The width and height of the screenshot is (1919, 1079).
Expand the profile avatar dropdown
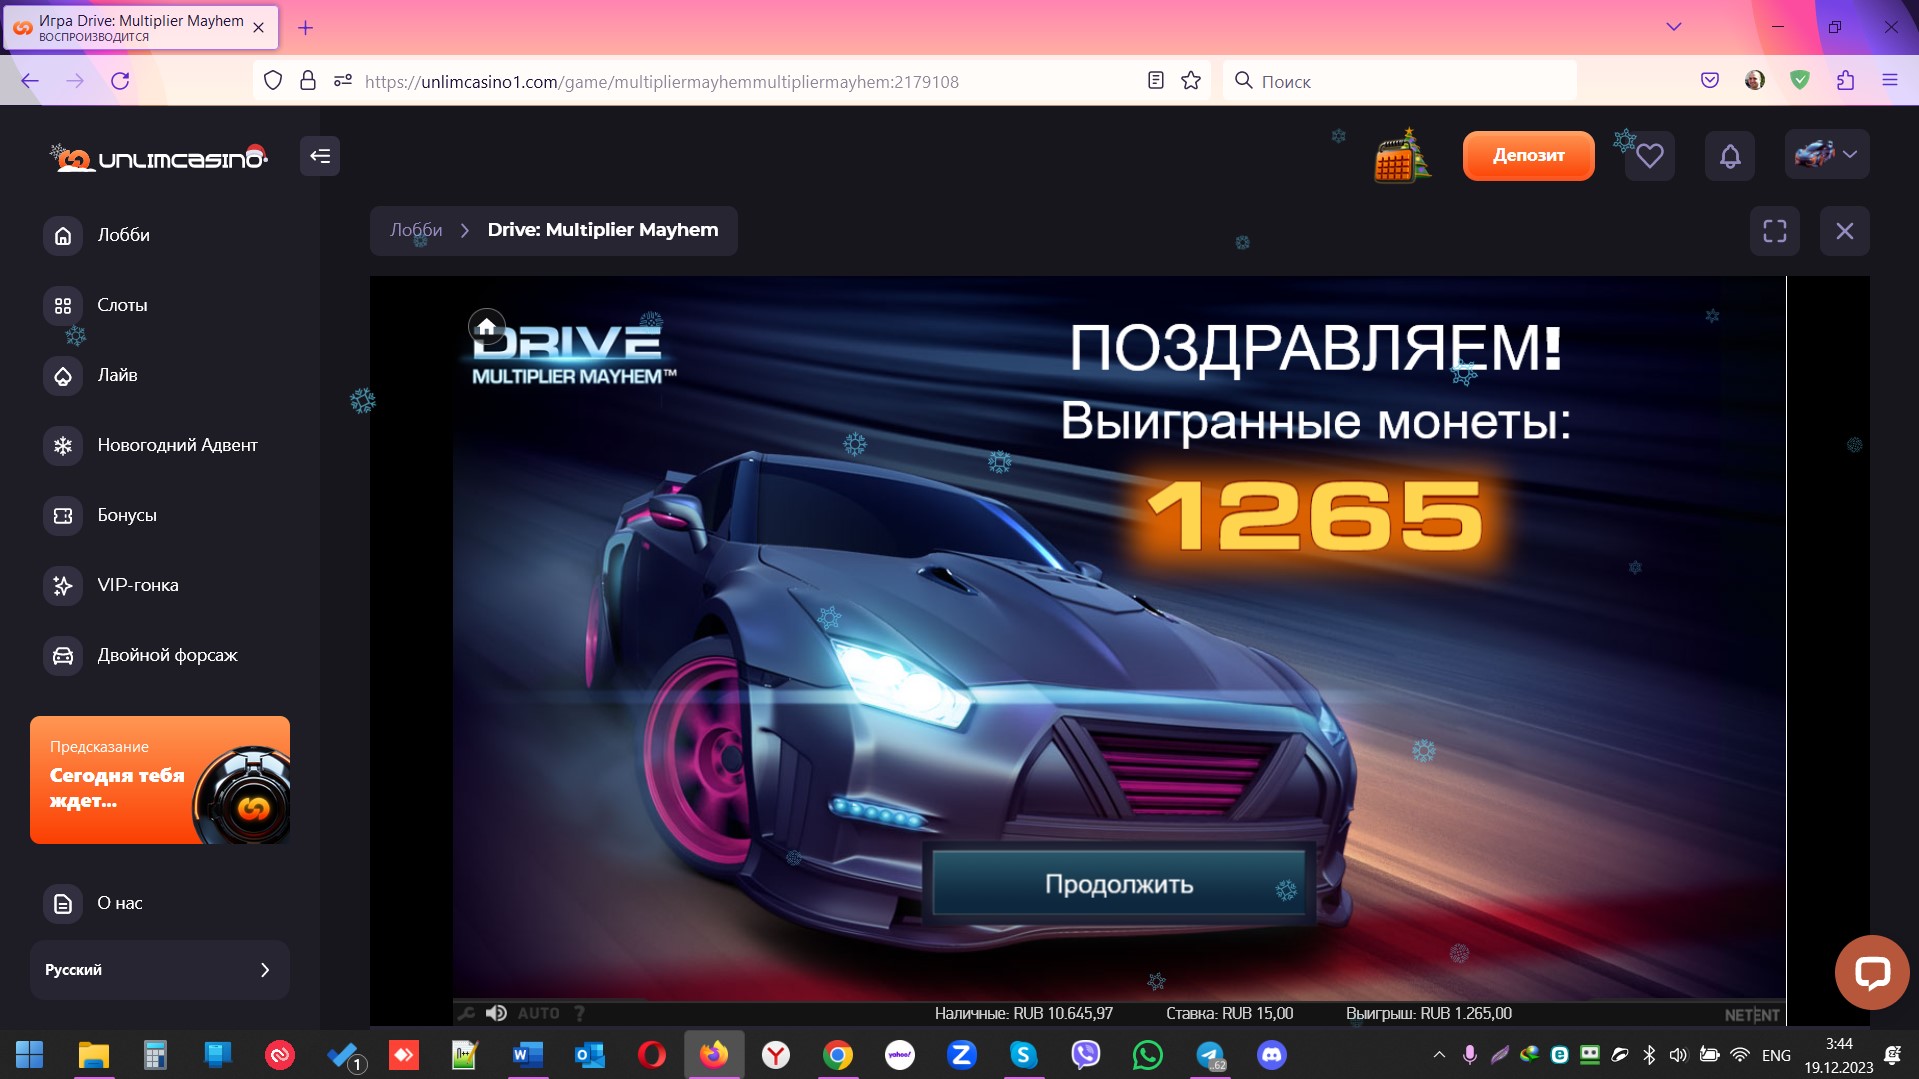pyautogui.click(x=1827, y=155)
